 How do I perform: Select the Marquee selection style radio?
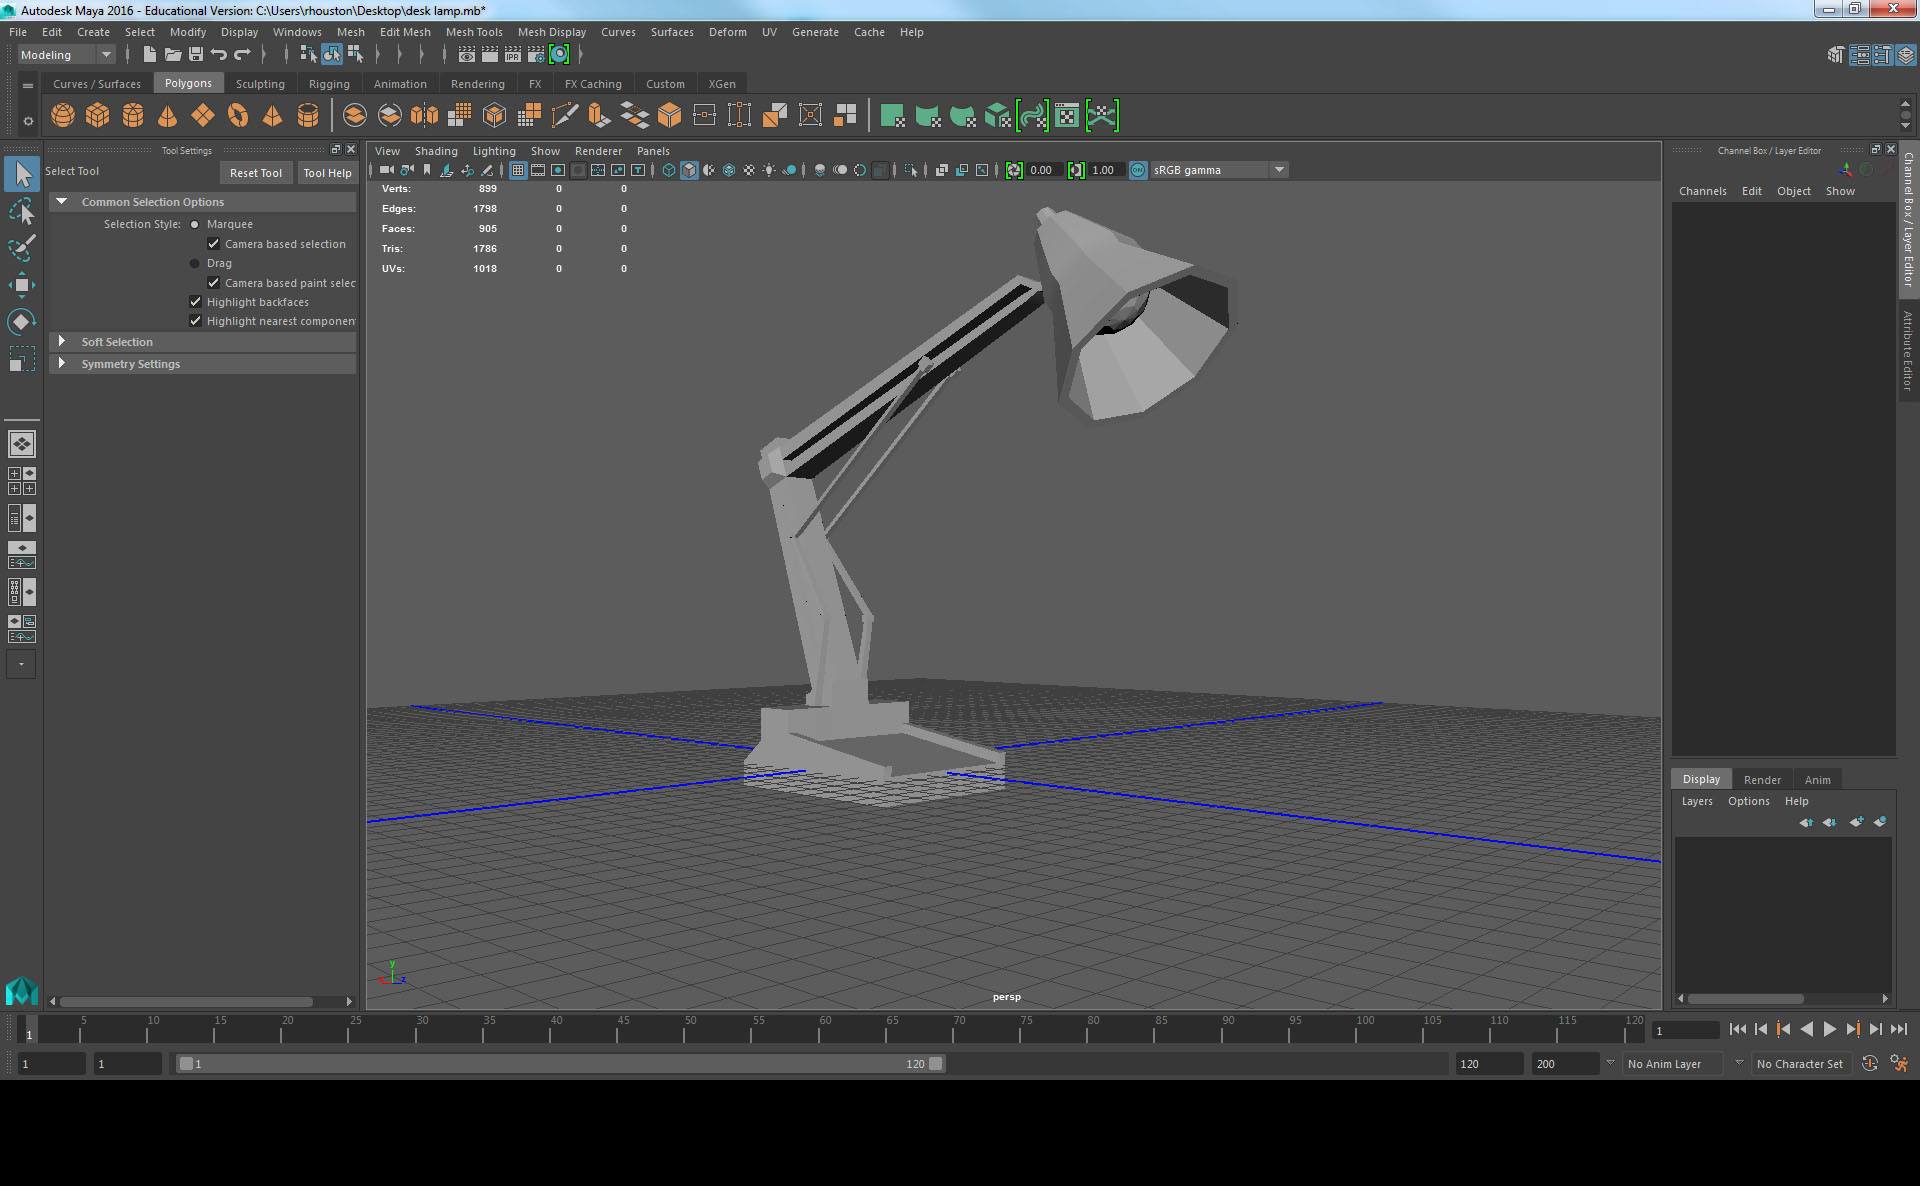(x=195, y=224)
